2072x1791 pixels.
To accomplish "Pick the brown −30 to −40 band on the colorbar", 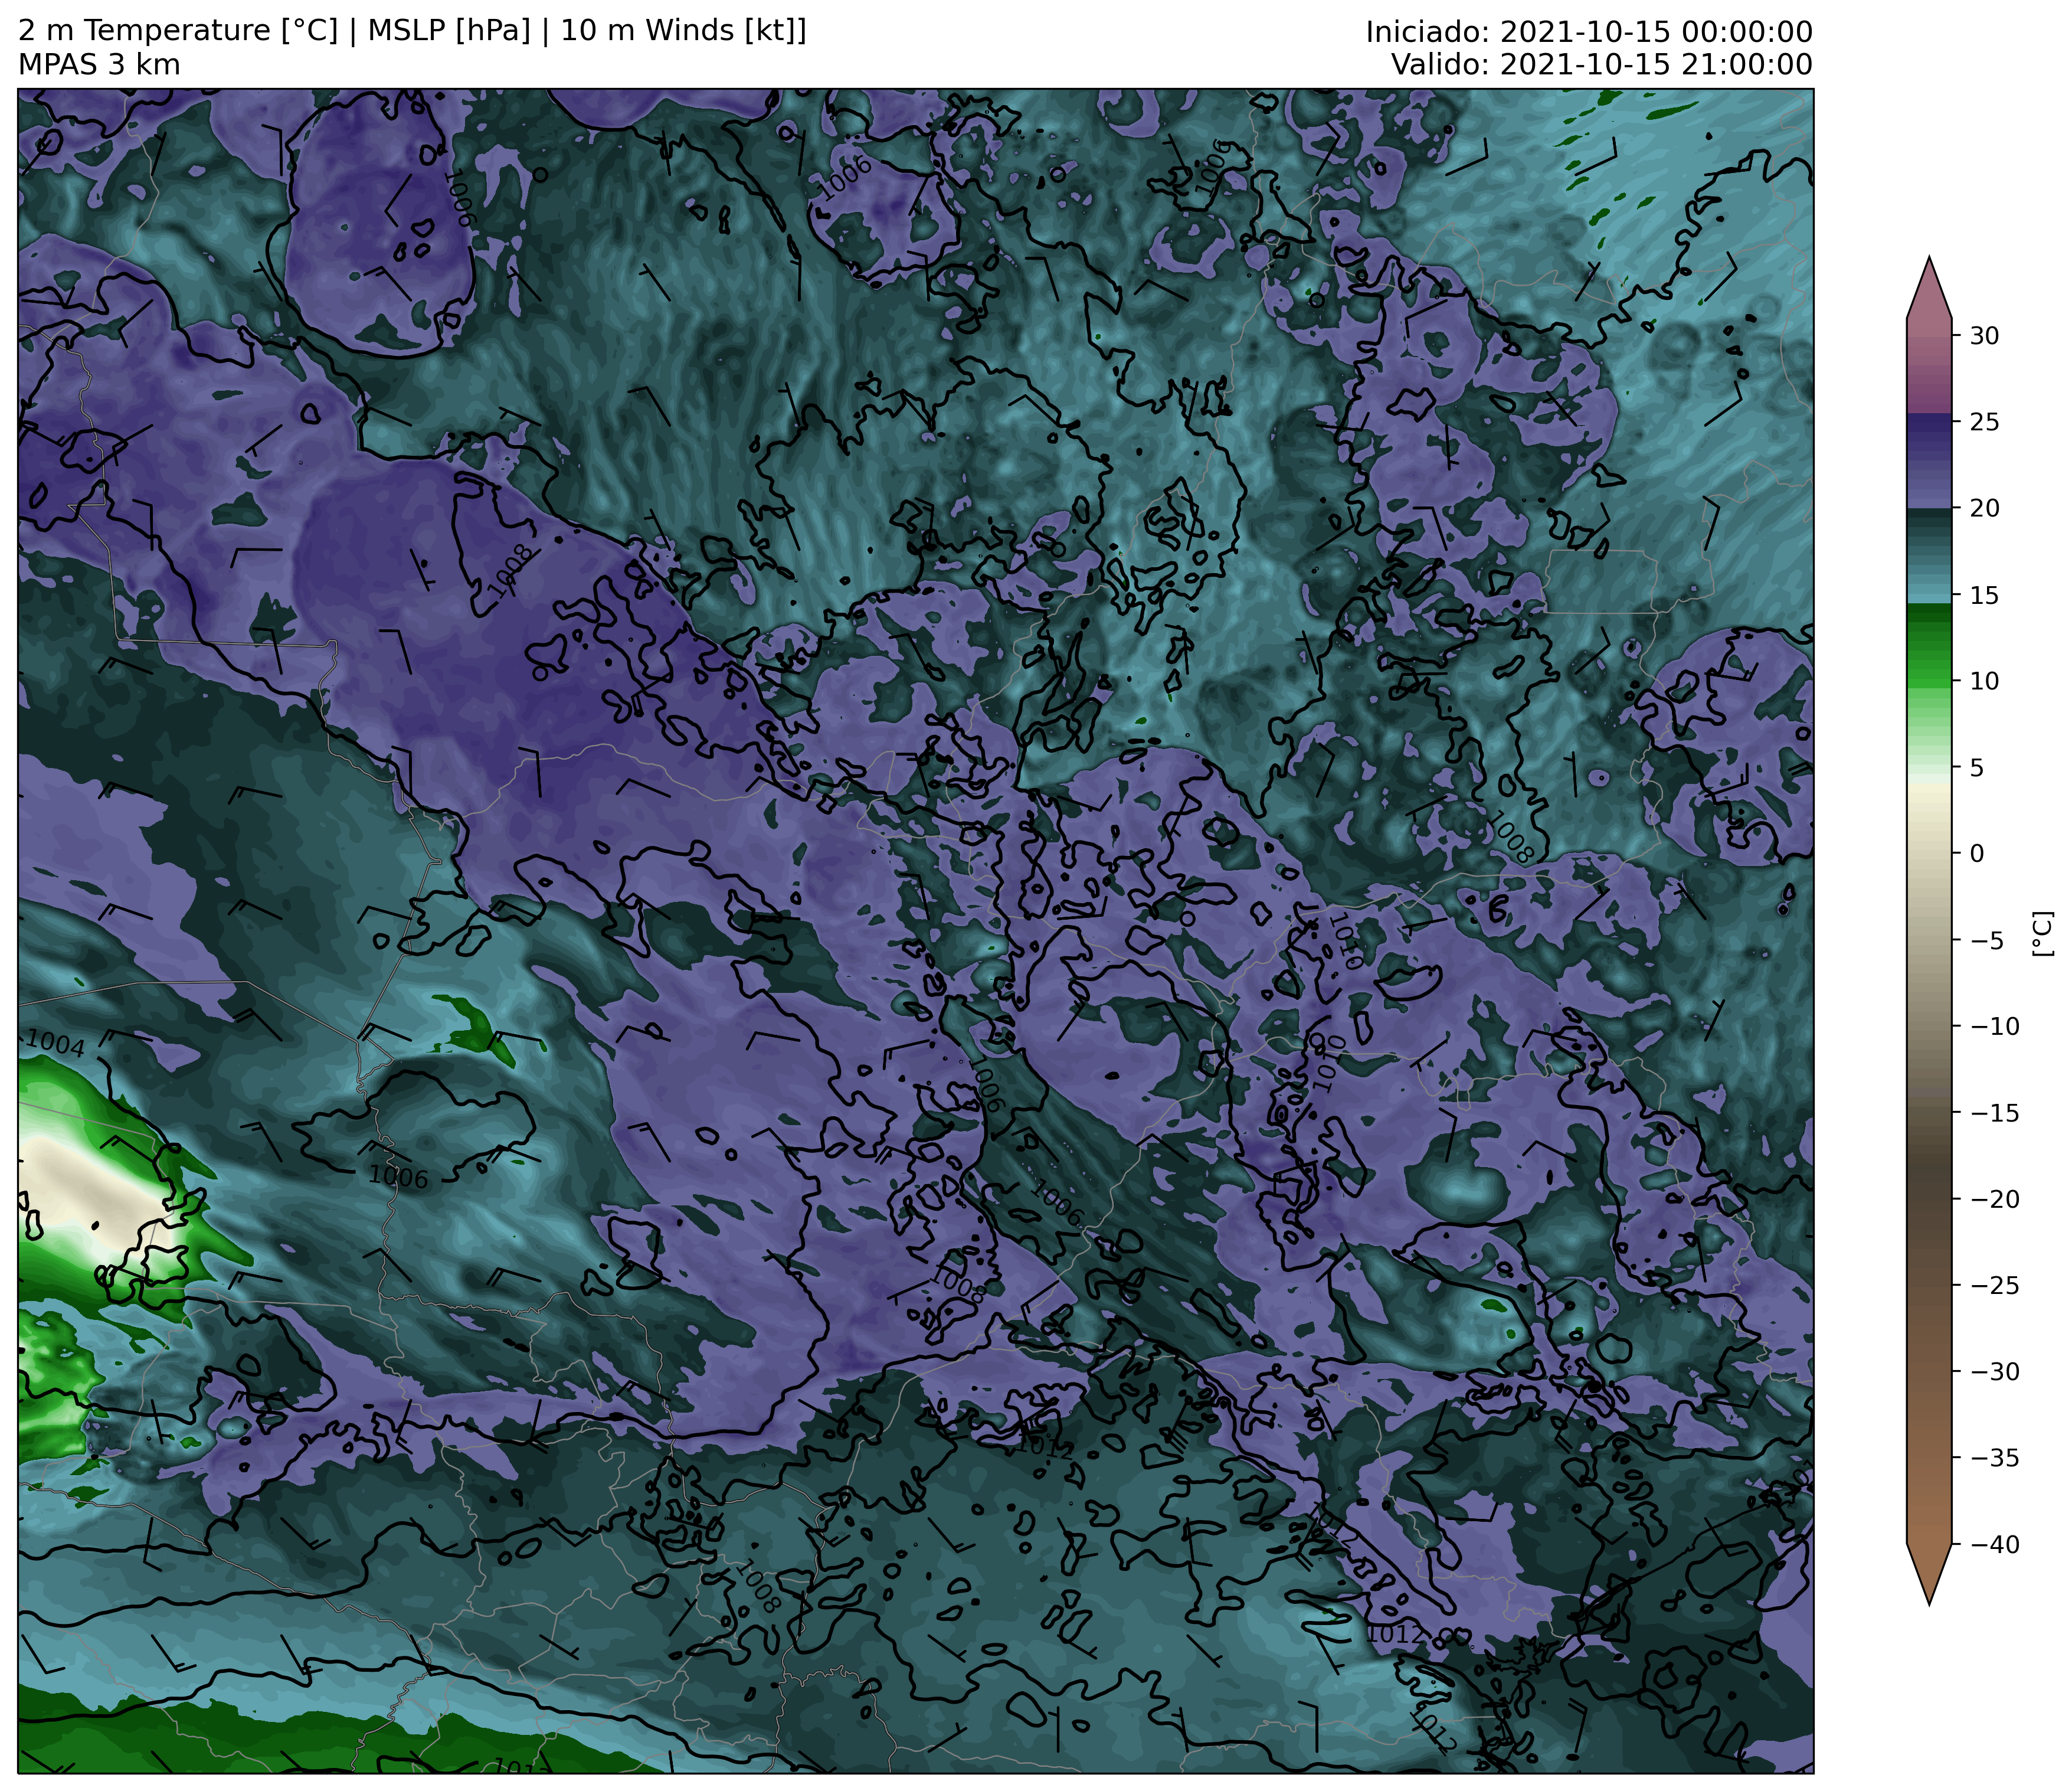I will (1929, 1458).
